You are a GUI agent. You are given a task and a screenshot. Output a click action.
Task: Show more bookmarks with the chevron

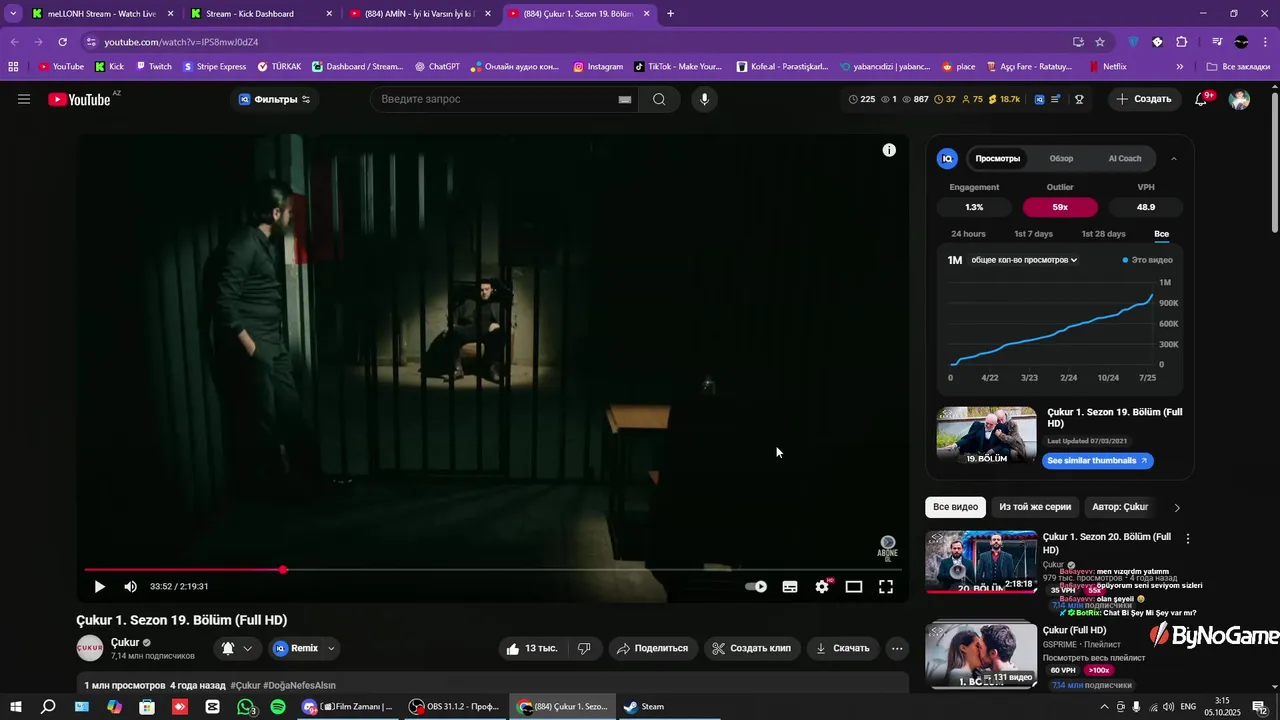pyautogui.click(x=1180, y=67)
